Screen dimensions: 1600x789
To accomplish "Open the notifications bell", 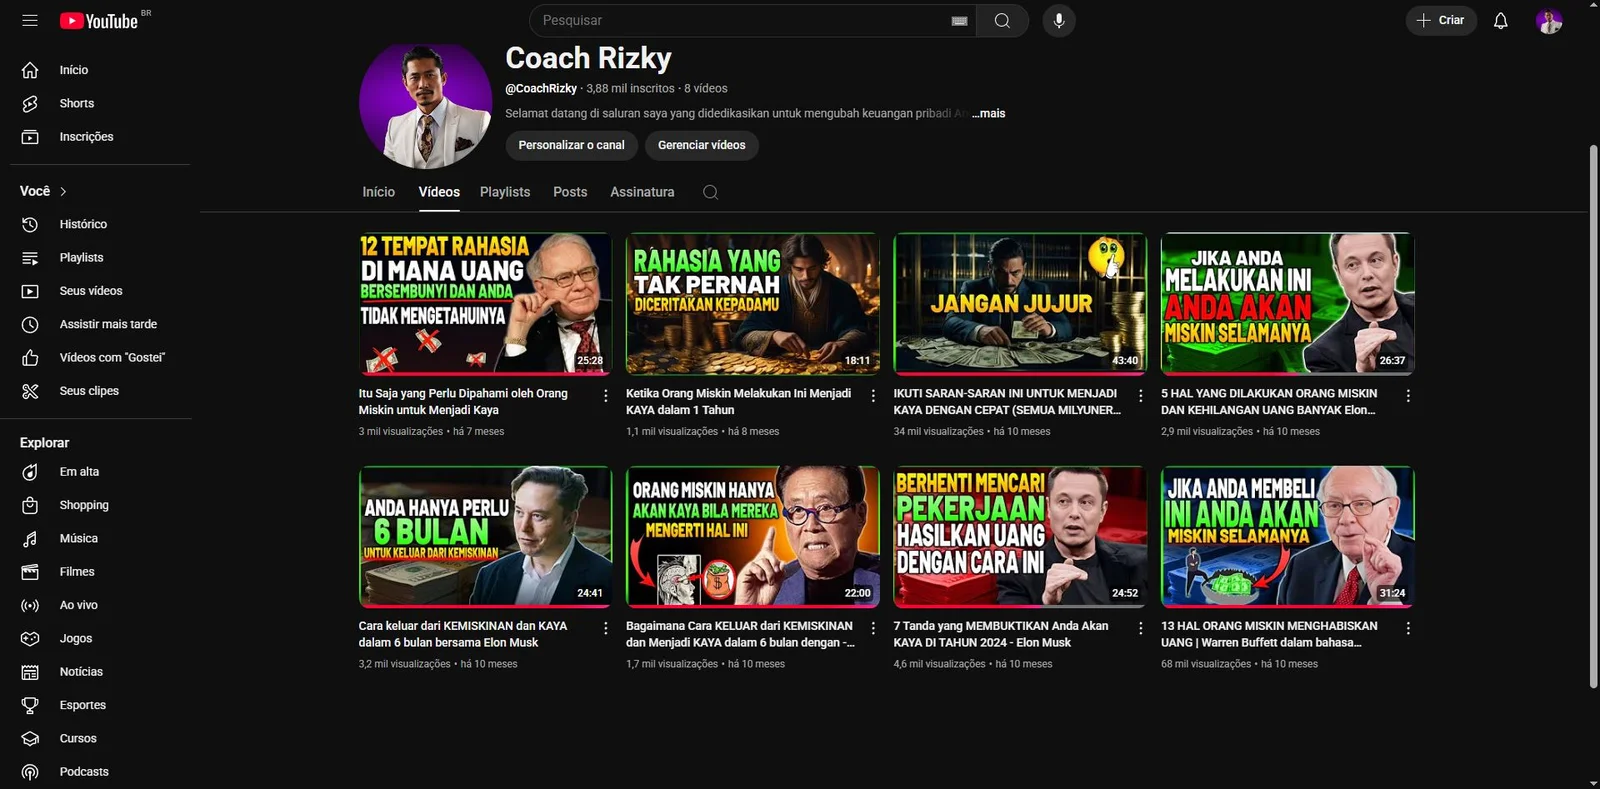I will tap(1500, 20).
